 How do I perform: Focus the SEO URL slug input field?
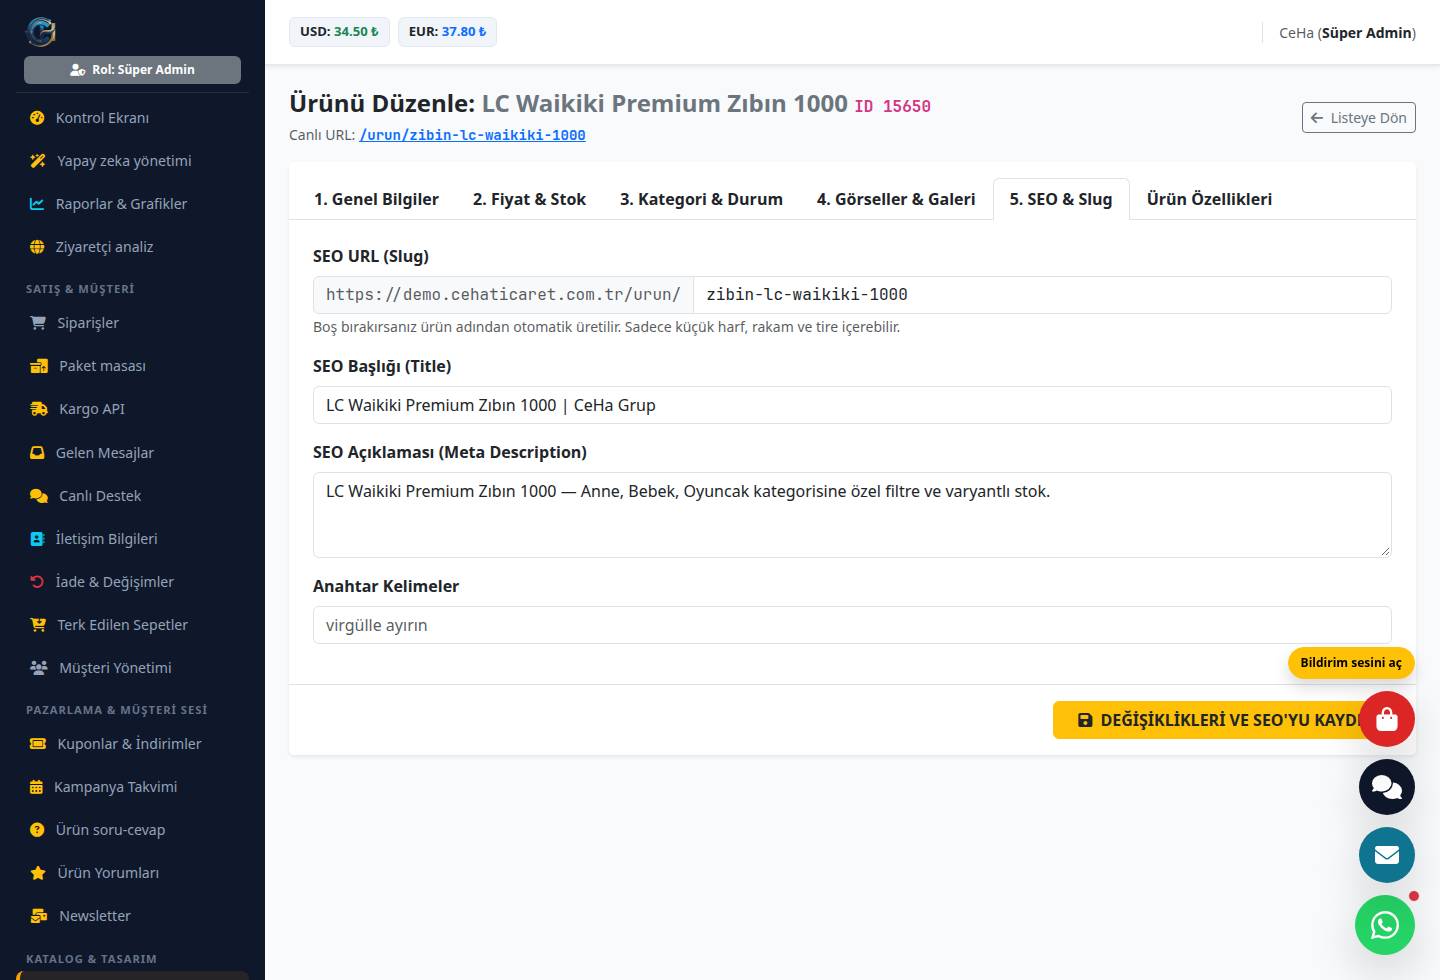(1042, 295)
